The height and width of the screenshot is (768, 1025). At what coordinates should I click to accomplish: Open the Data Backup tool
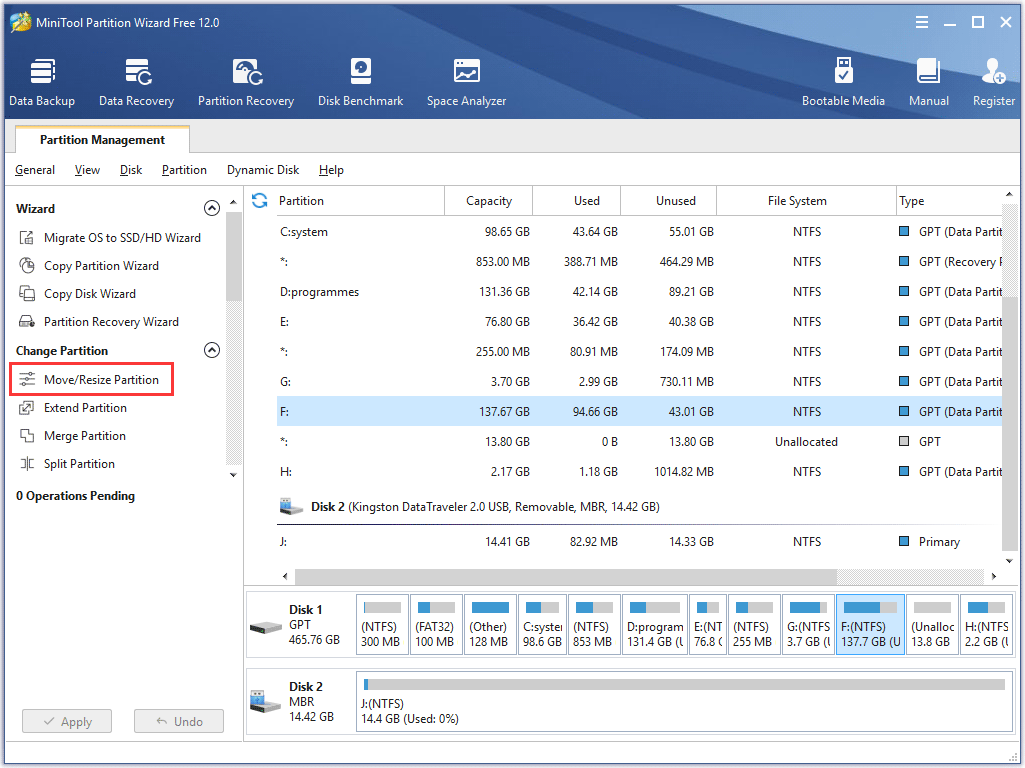[x=42, y=80]
